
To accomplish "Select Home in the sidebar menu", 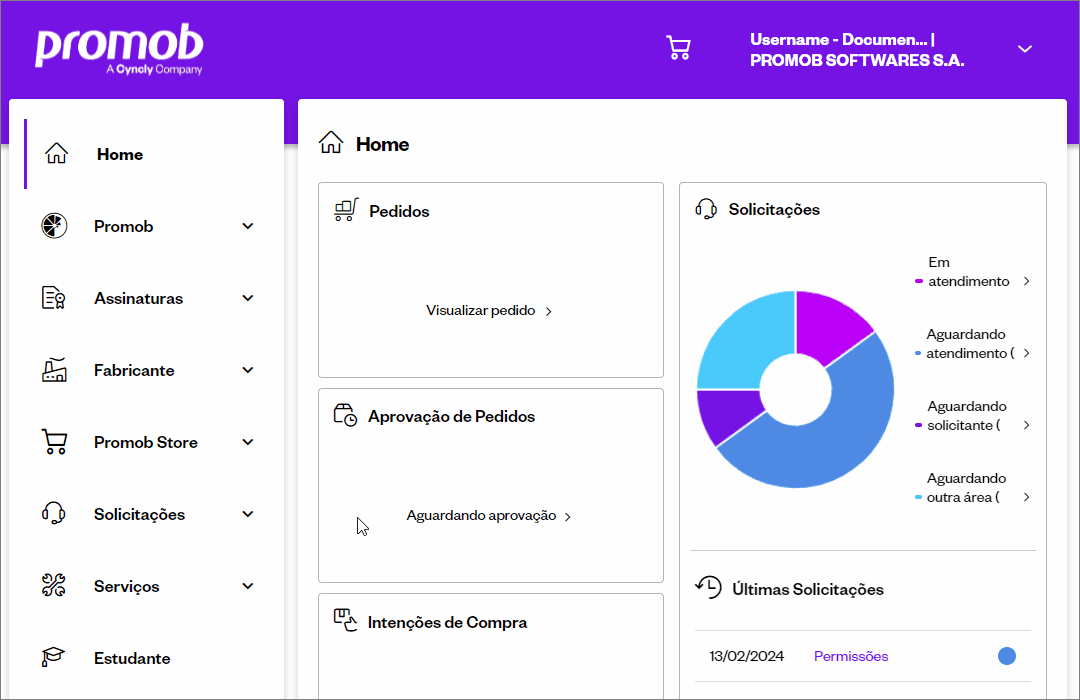I will pos(120,154).
